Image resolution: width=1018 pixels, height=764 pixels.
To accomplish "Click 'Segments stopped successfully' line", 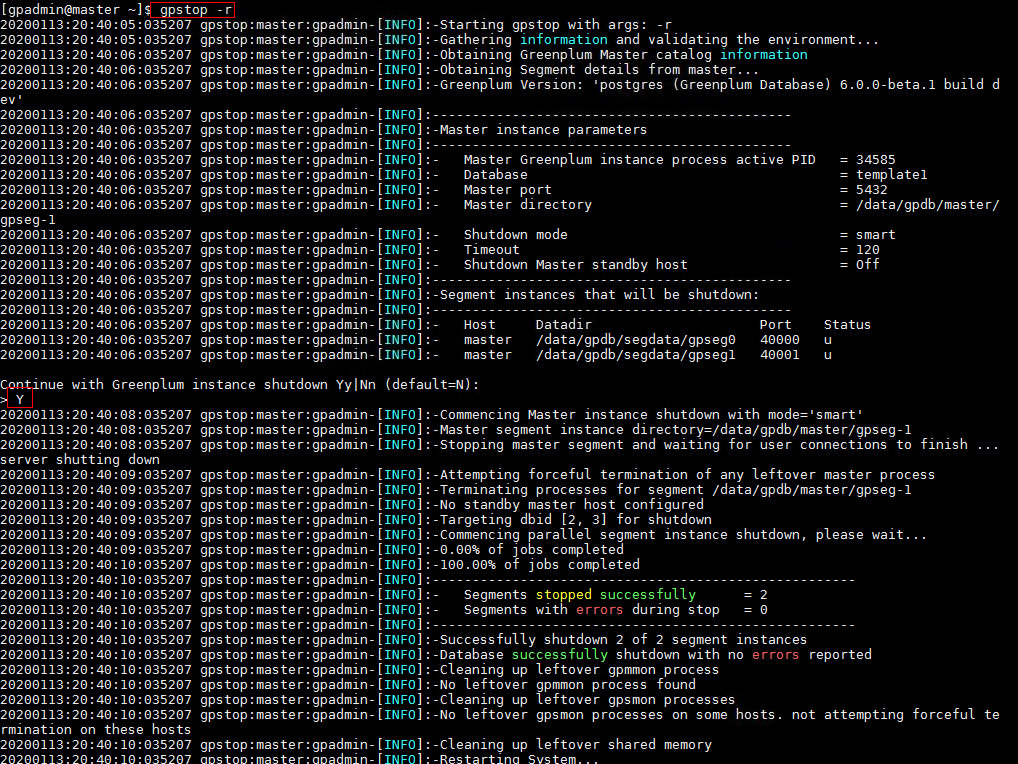I will pyautogui.click(x=615, y=595).
